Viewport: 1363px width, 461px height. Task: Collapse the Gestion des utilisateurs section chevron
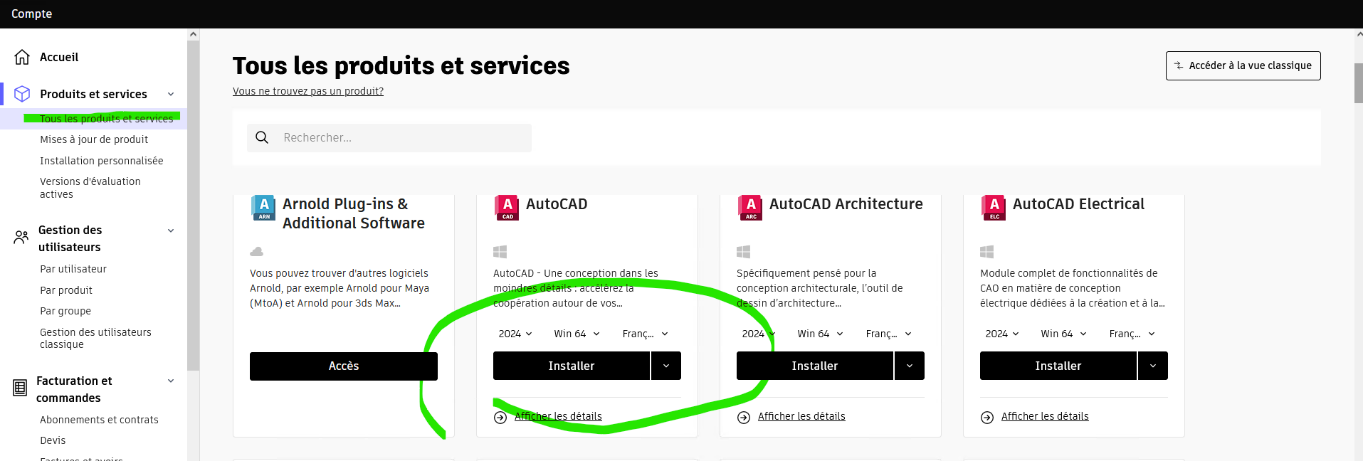coord(170,230)
